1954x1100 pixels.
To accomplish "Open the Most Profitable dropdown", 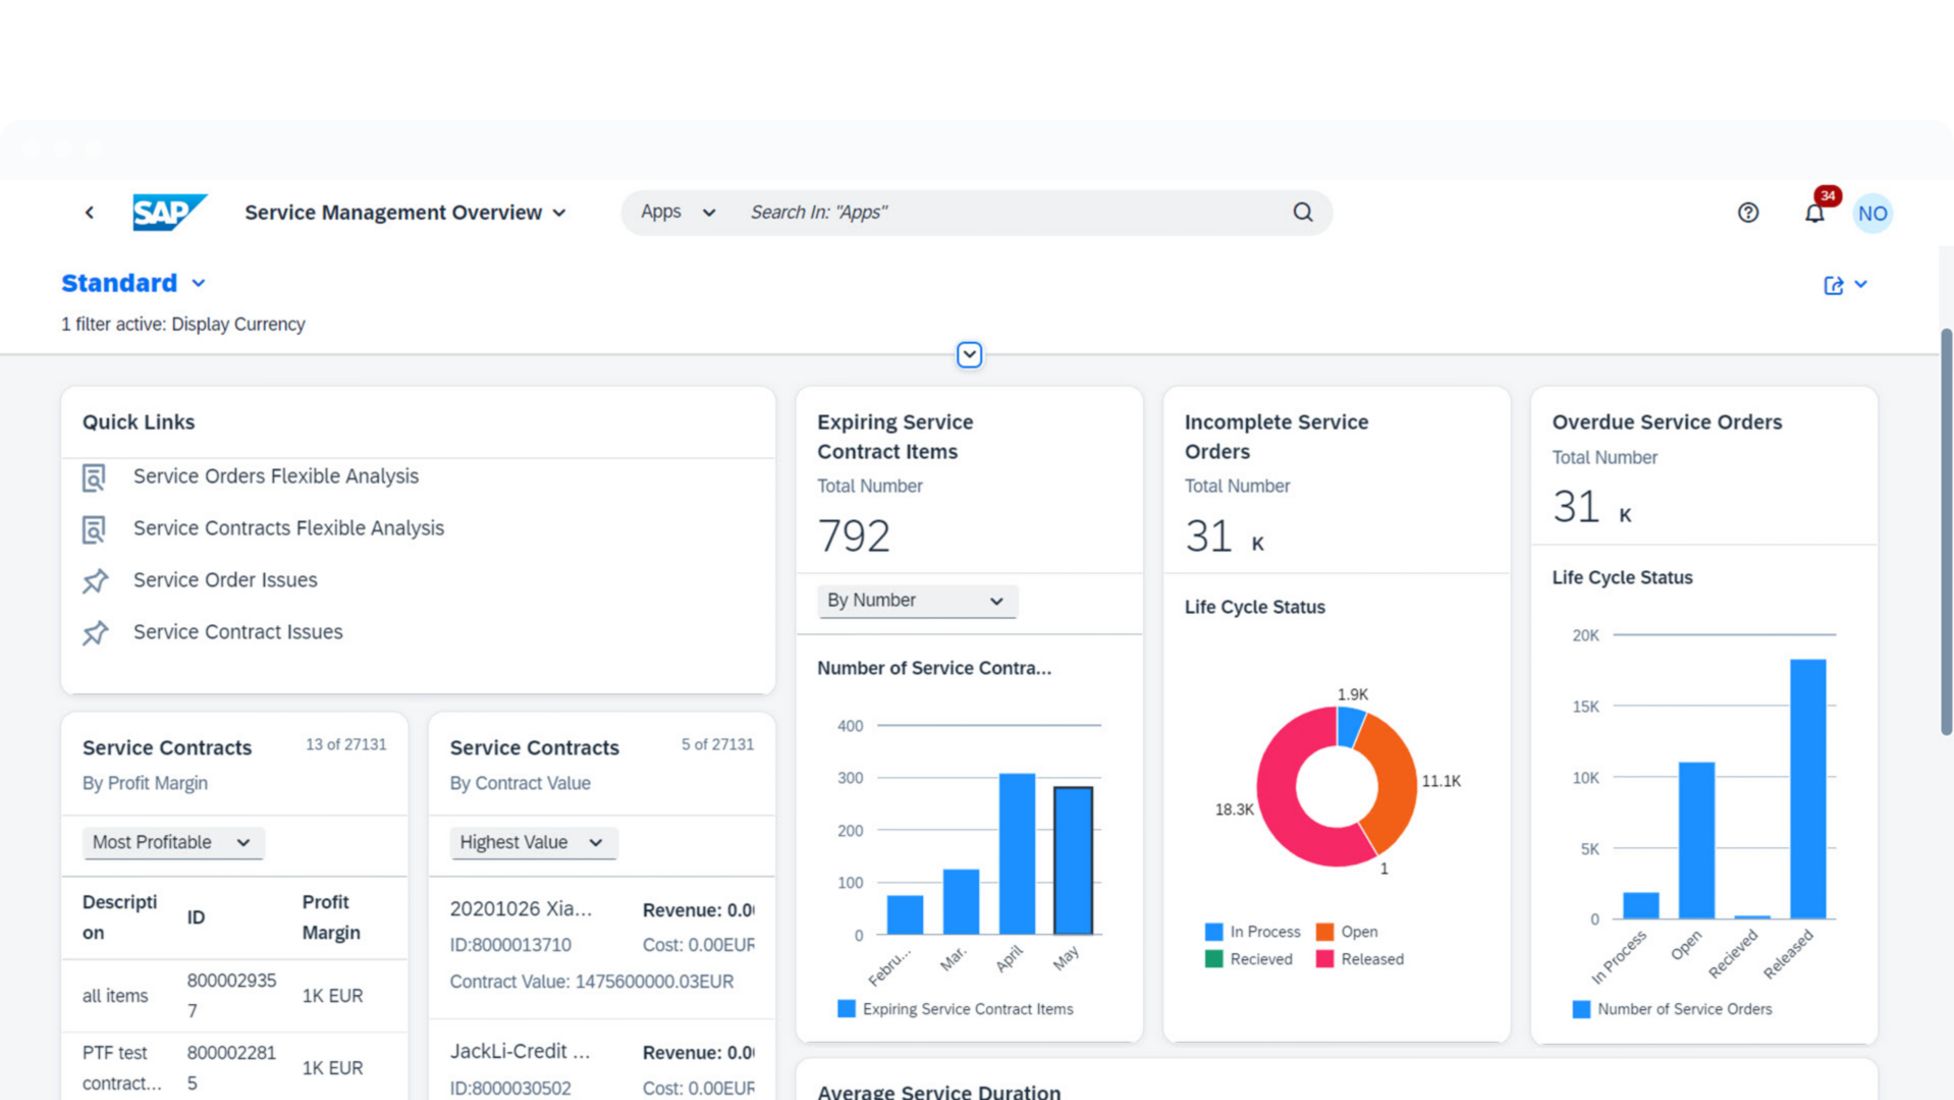I will click(172, 842).
